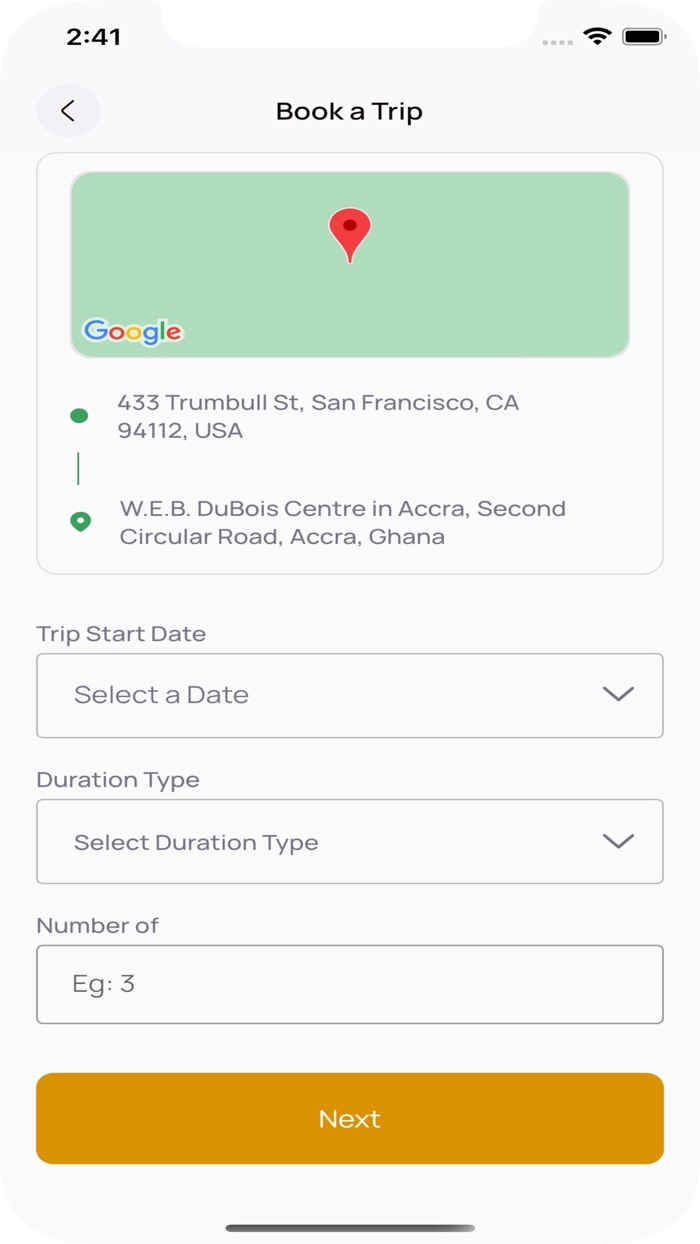Tap the back arrow button
Image resolution: width=700 pixels, height=1244 pixels.
click(68, 111)
